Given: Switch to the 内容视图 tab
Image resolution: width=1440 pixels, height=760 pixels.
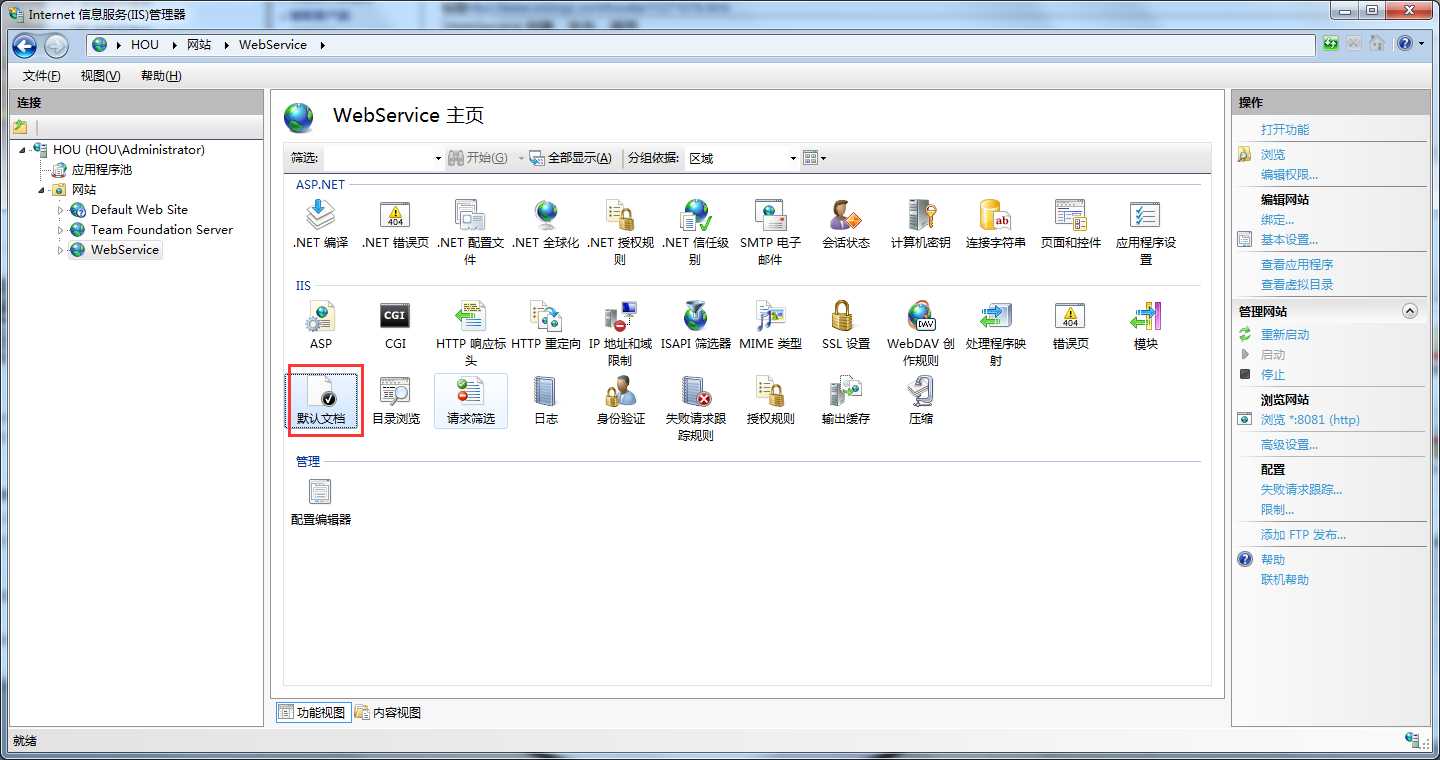Looking at the screenshot, I should coord(388,712).
